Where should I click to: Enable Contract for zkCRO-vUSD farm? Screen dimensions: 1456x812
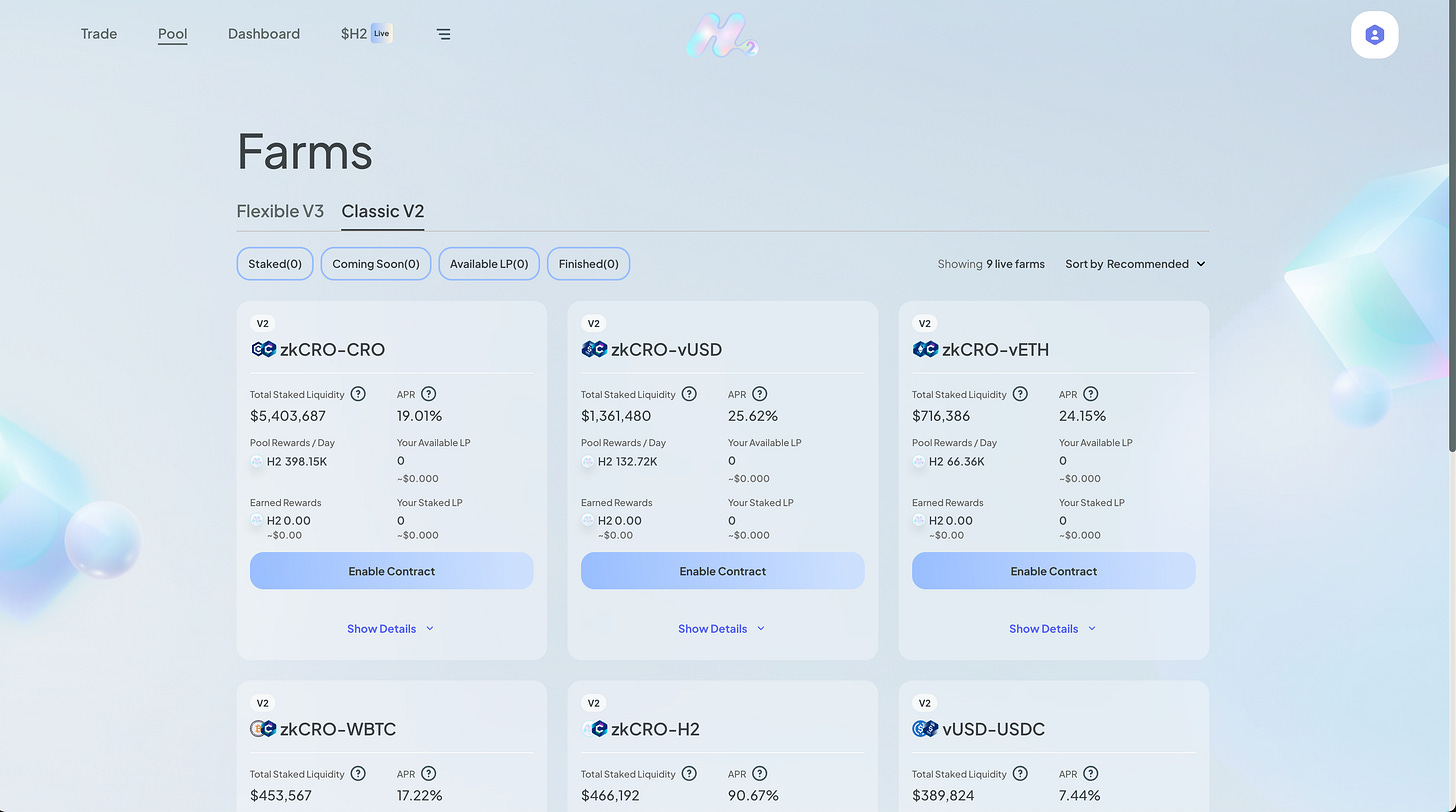[722, 571]
